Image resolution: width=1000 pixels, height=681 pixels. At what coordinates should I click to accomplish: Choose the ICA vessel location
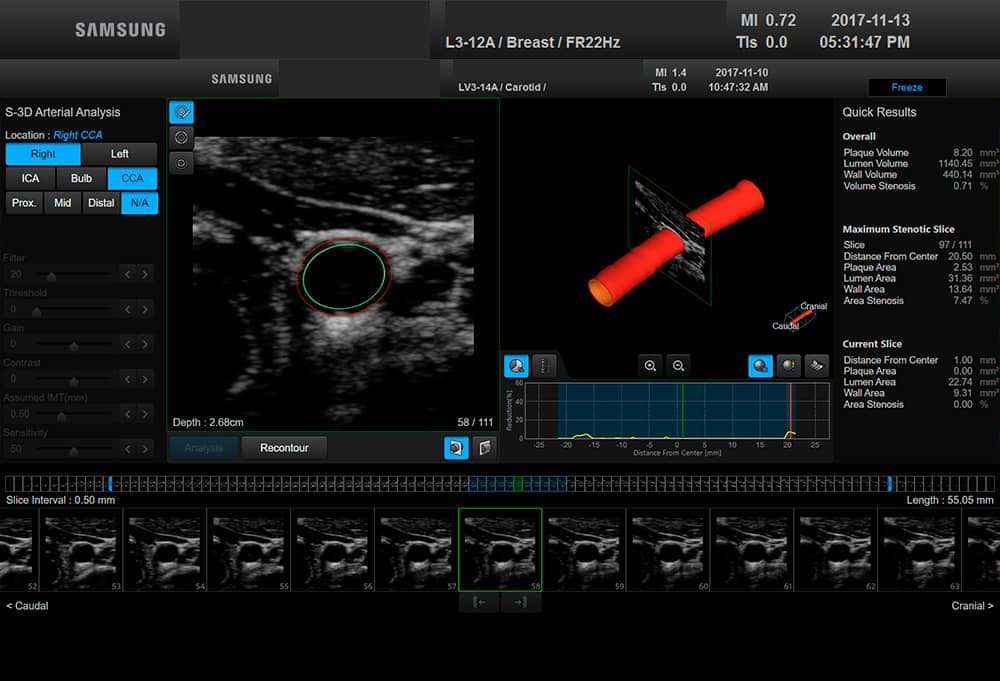(30, 178)
